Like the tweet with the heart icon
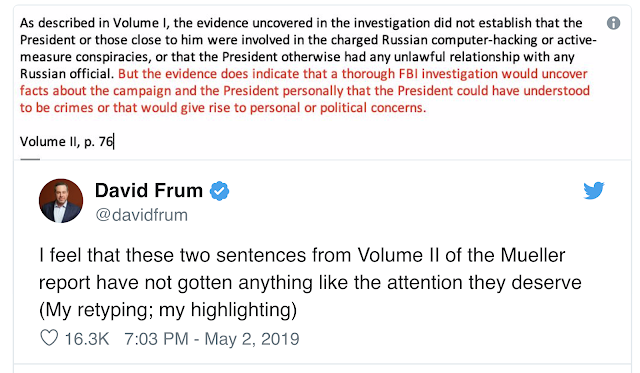The width and height of the screenshot is (640, 373). pyautogui.click(x=49, y=338)
